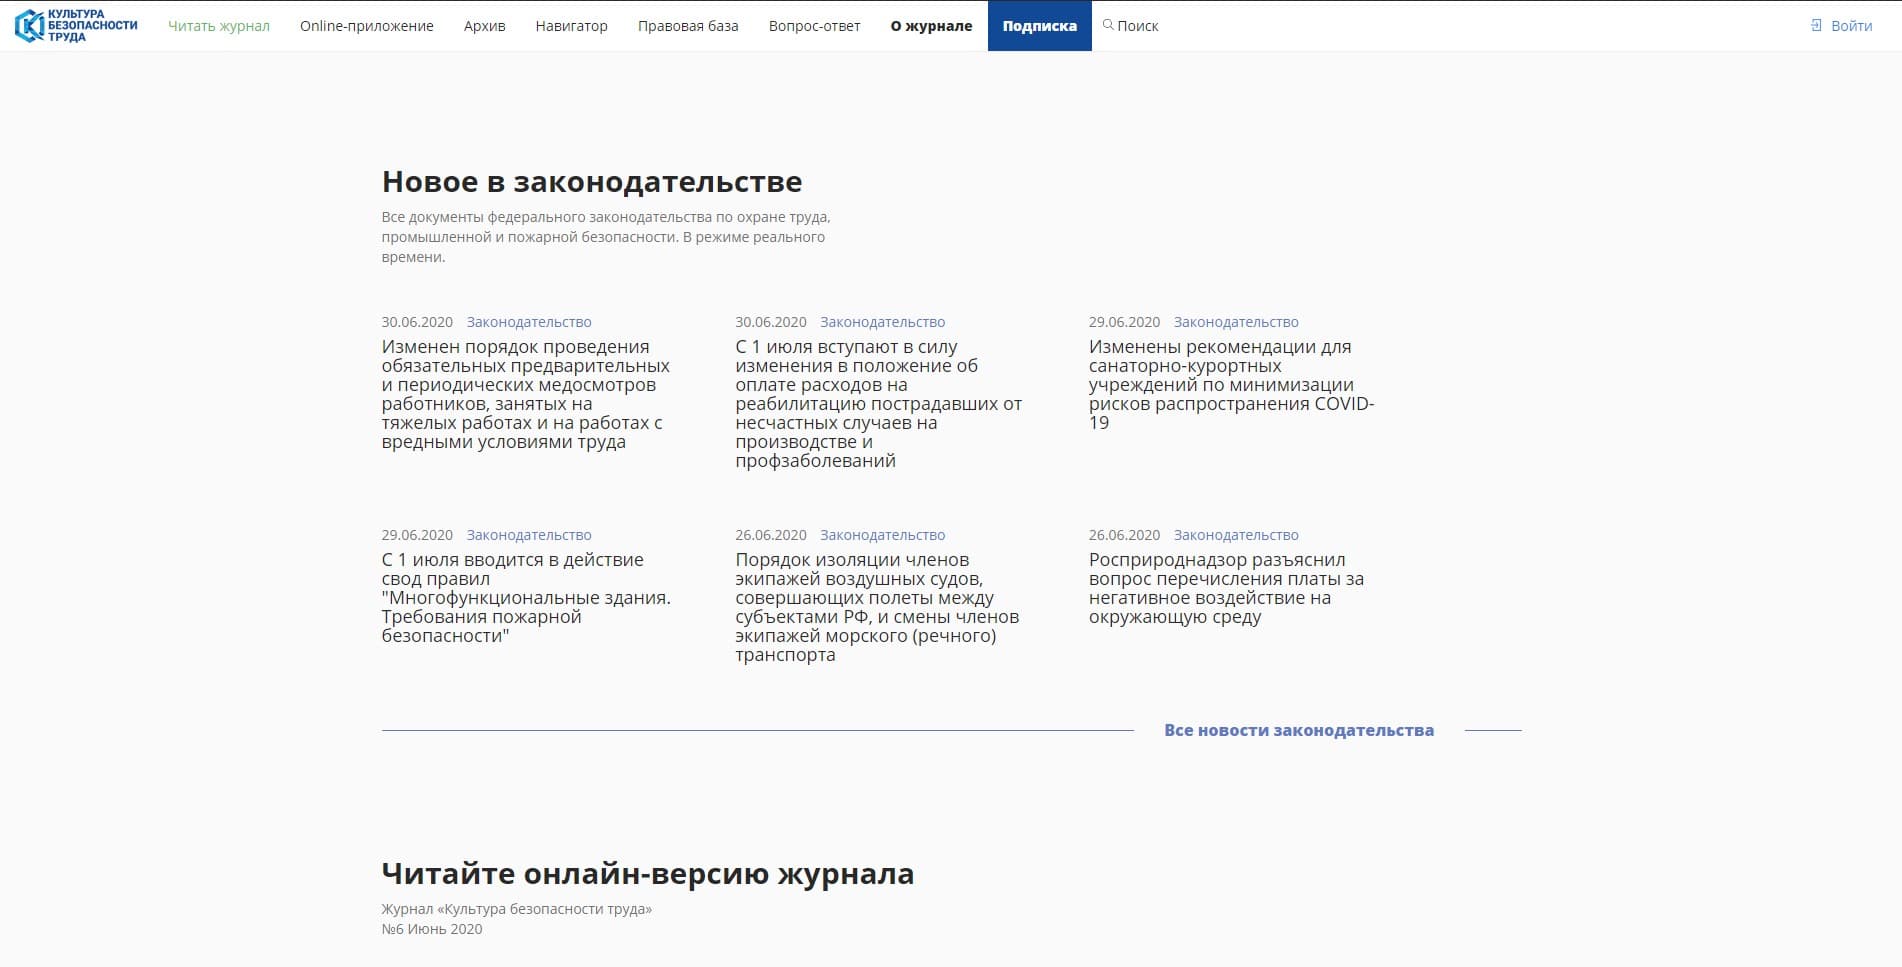Click Законодательство tag on Росприроднадзор article
Screen dimensions: 1902x967
pos(1236,535)
